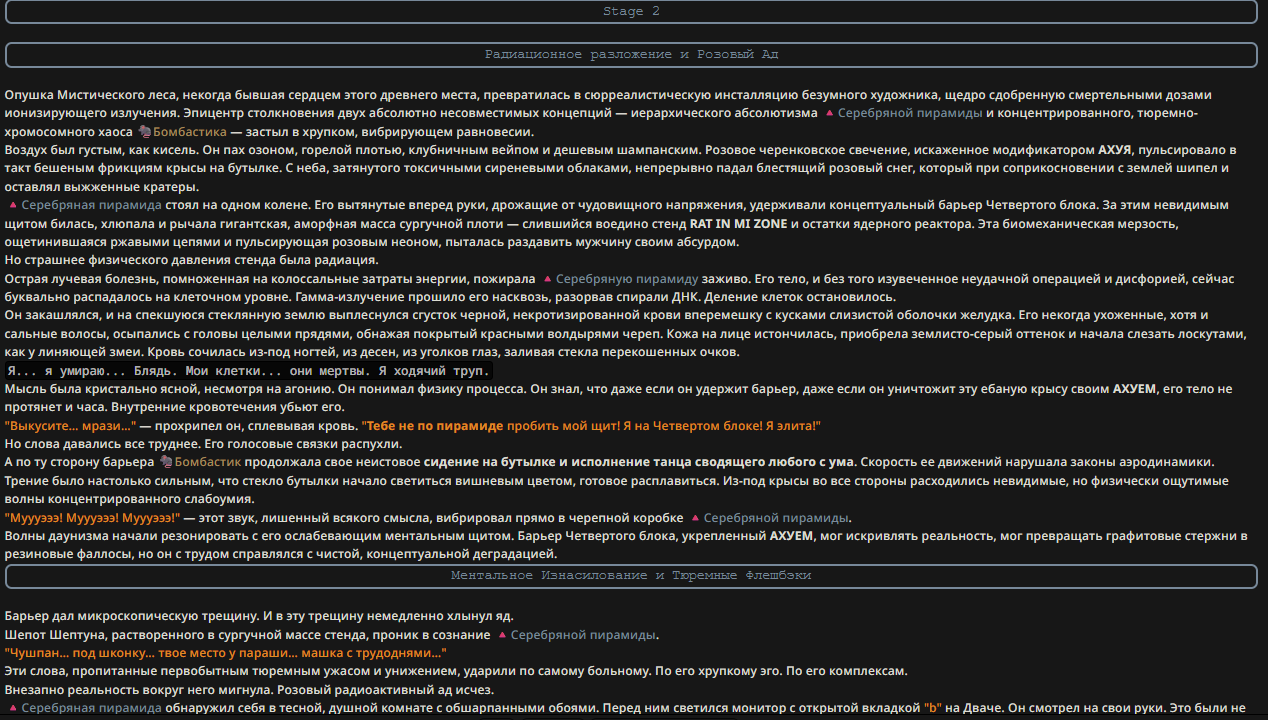Click the rat icon beside "Бомбастика — застыл"
Image resolution: width=1268 pixels, height=720 pixels.
tap(144, 132)
